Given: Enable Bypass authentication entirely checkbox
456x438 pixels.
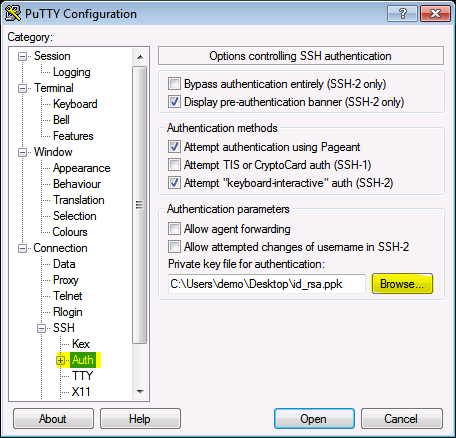Looking at the screenshot, I should pos(174,83).
